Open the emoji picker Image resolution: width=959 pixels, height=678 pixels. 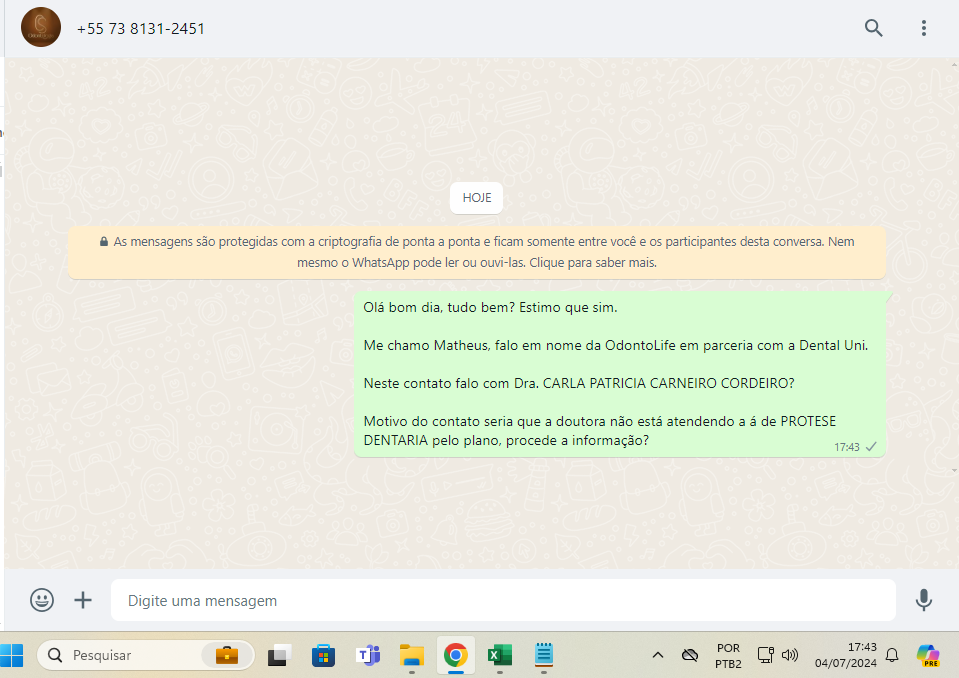42,600
